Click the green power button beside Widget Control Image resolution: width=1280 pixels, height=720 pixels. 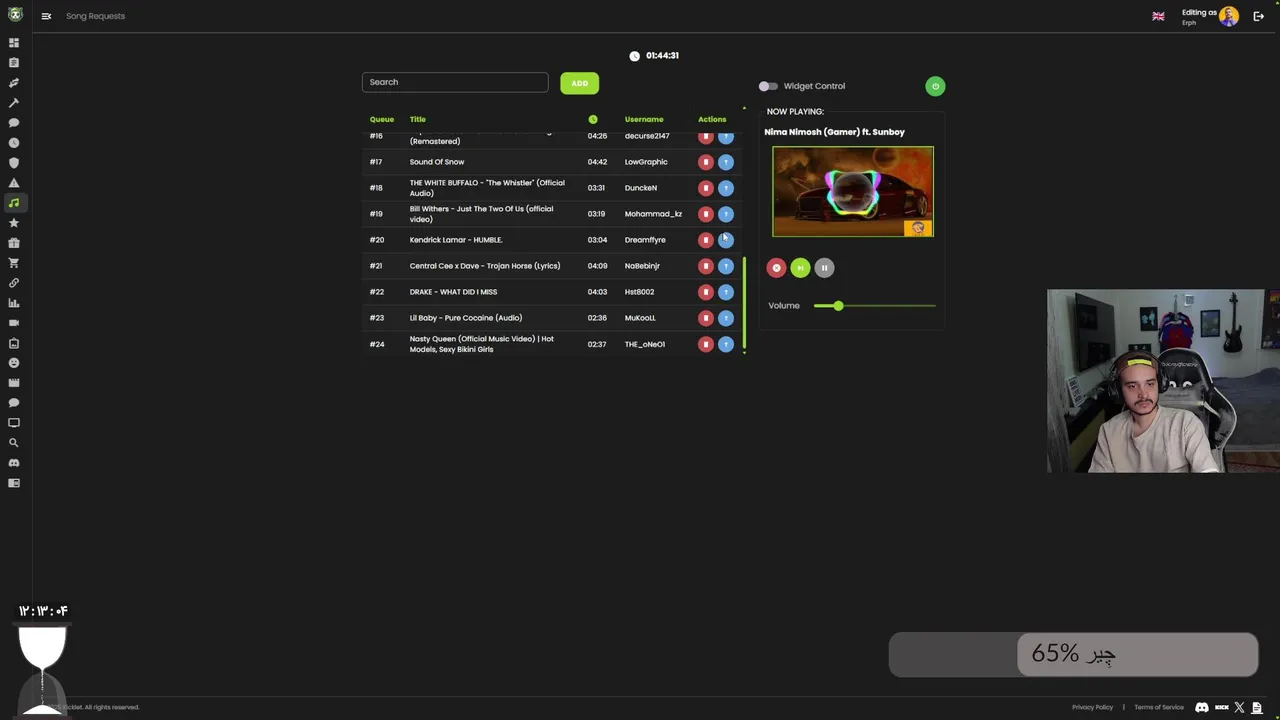pyautogui.click(x=935, y=86)
